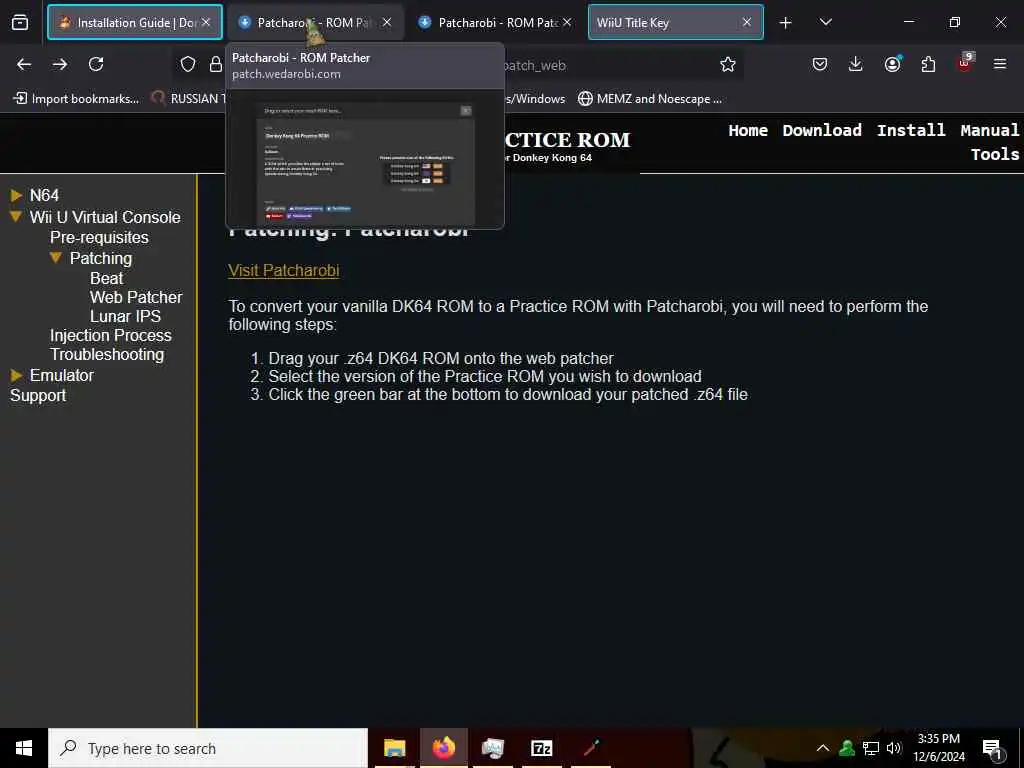Close the first Patcharobi tab

click(x=387, y=22)
